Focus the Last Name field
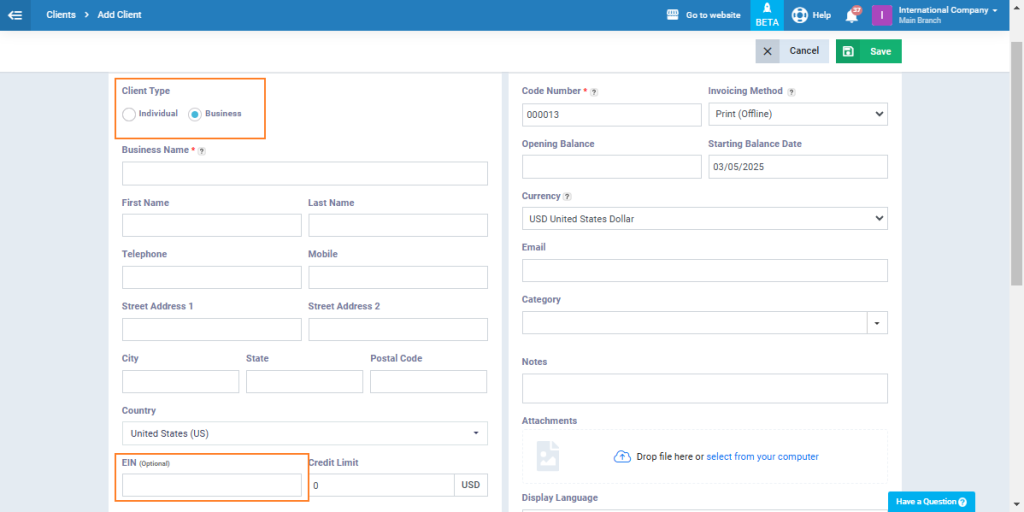 [x=398, y=225]
